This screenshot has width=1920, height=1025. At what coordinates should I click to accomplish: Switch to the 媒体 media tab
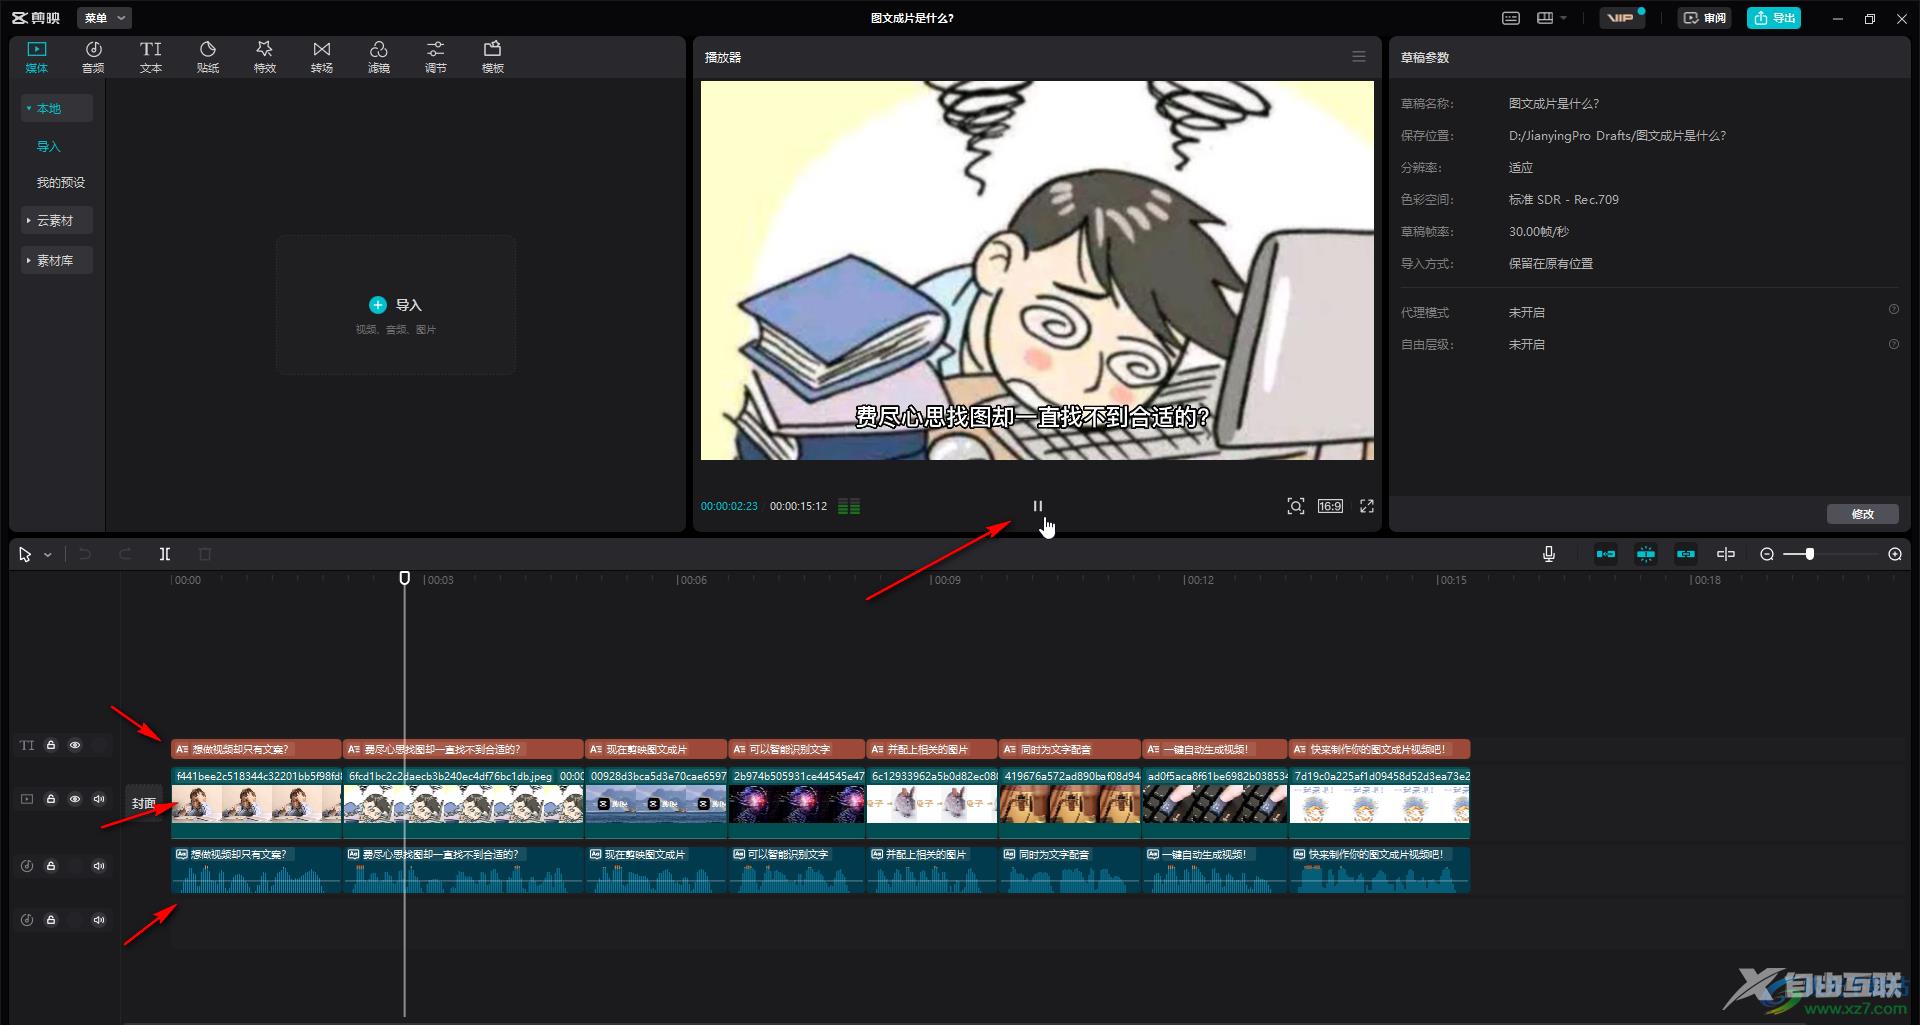pos(37,57)
